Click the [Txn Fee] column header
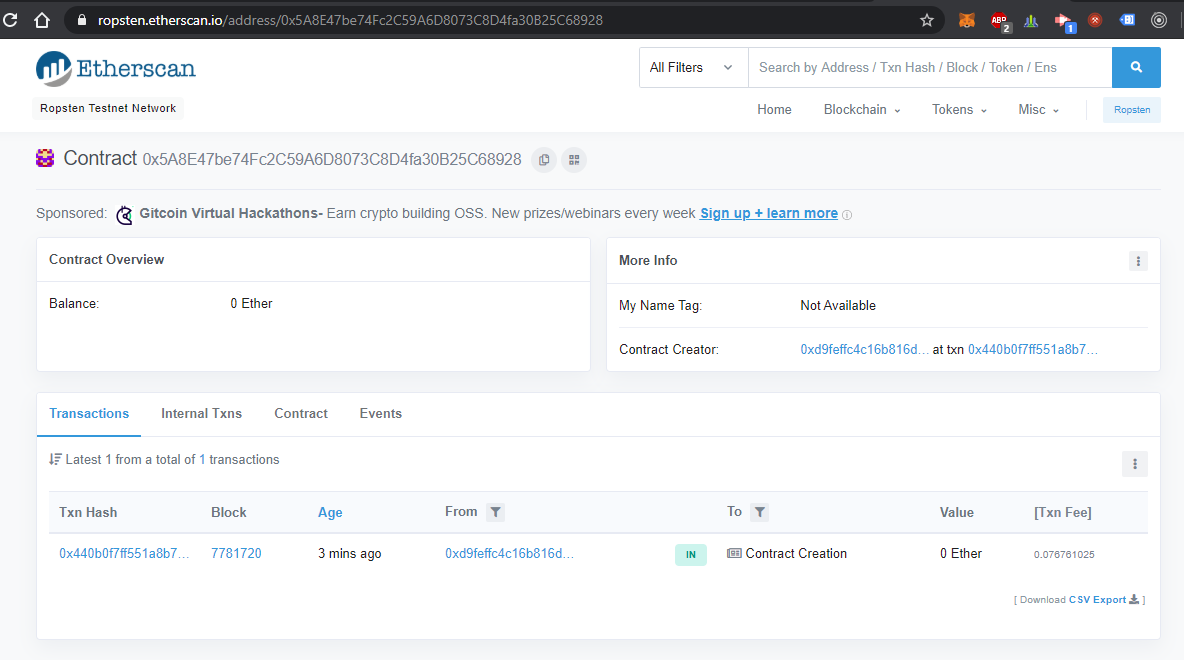The image size is (1184, 660). point(1062,513)
